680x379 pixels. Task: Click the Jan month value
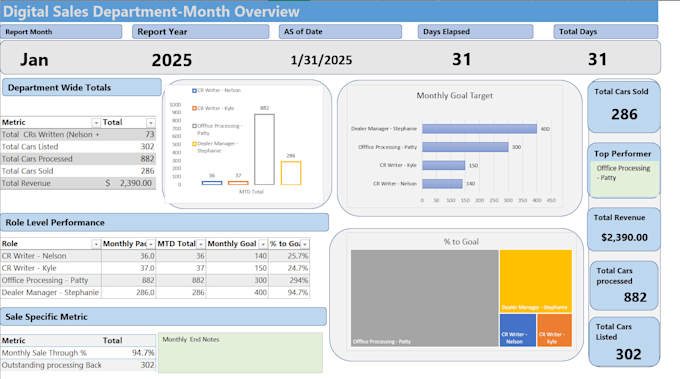(34, 59)
